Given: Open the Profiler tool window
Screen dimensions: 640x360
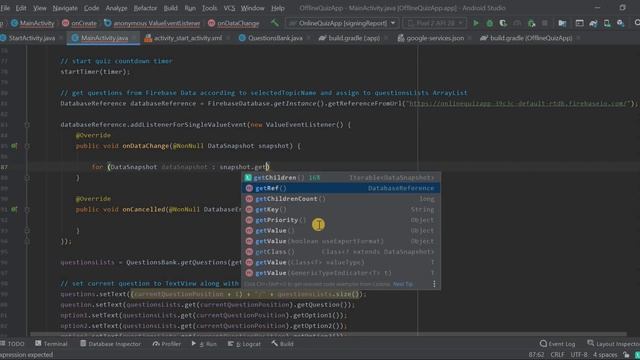Looking at the screenshot, I should [167, 344].
